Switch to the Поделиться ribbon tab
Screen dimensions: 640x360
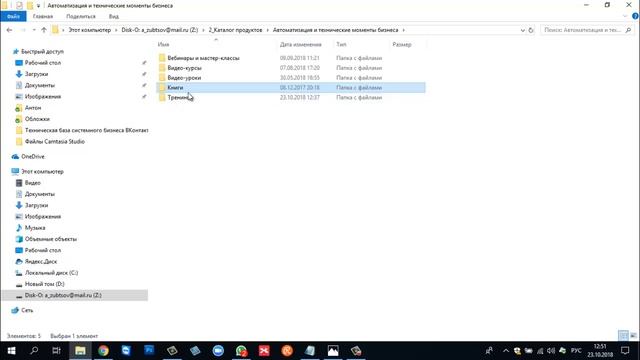click(x=81, y=16)
